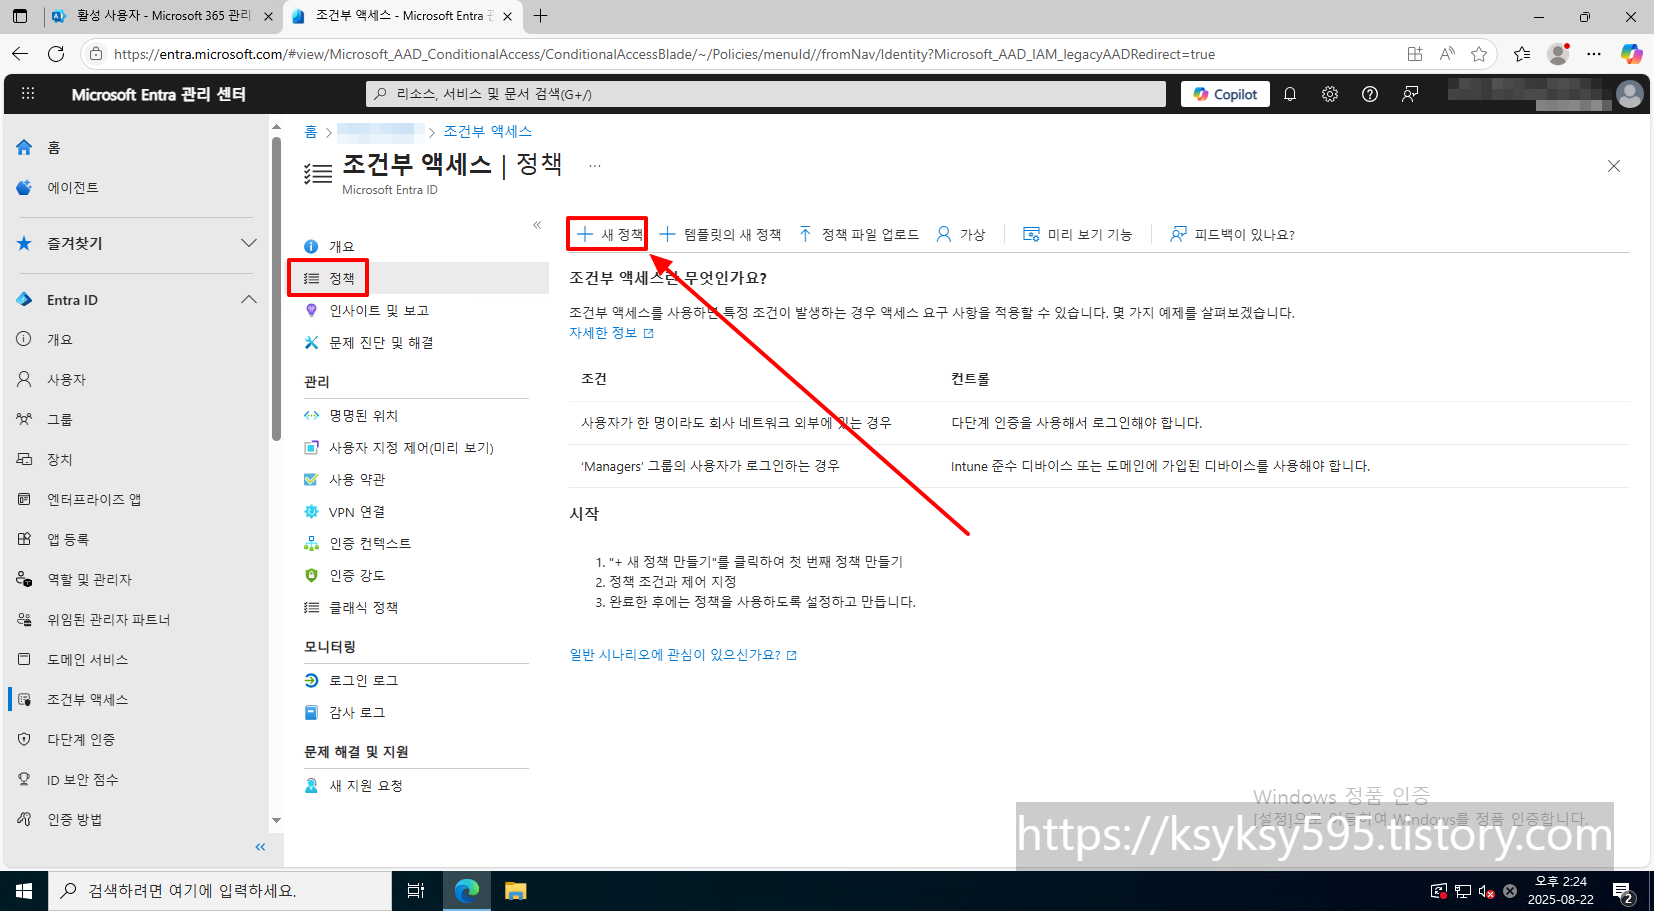Open ID 보안 점수 in sidebar
Viewport: 1654px width, 911px height.
82,779
